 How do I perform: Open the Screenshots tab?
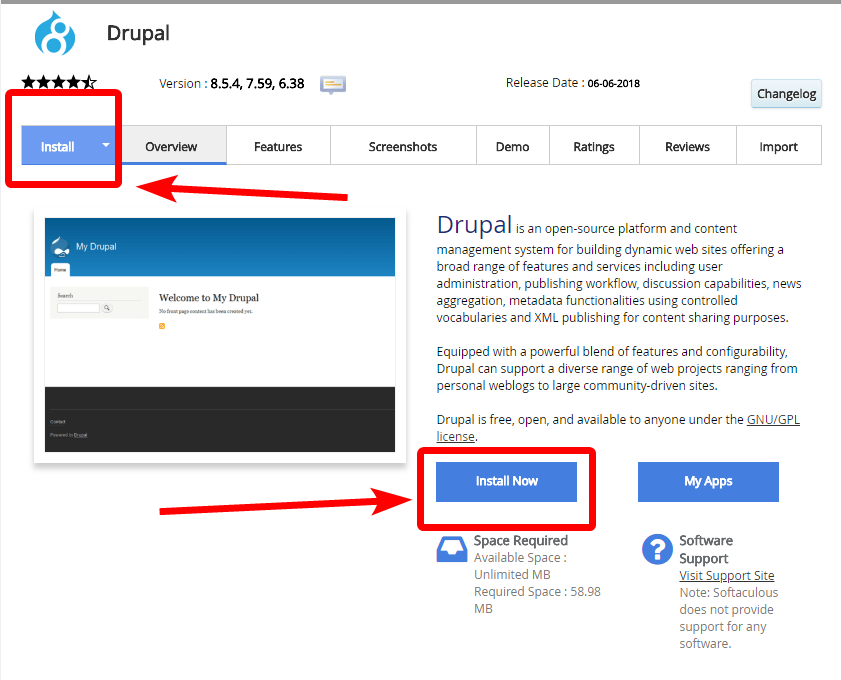point(403,146)
